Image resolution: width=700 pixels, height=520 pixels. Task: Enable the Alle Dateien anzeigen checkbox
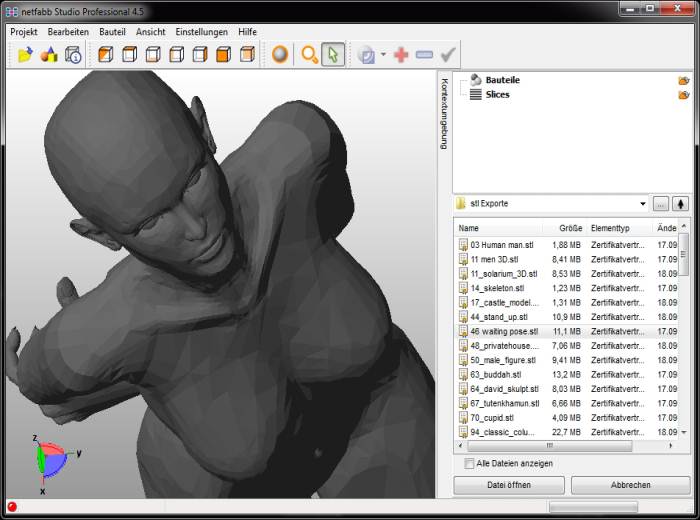pyautogui.click(x=470, y=464)
